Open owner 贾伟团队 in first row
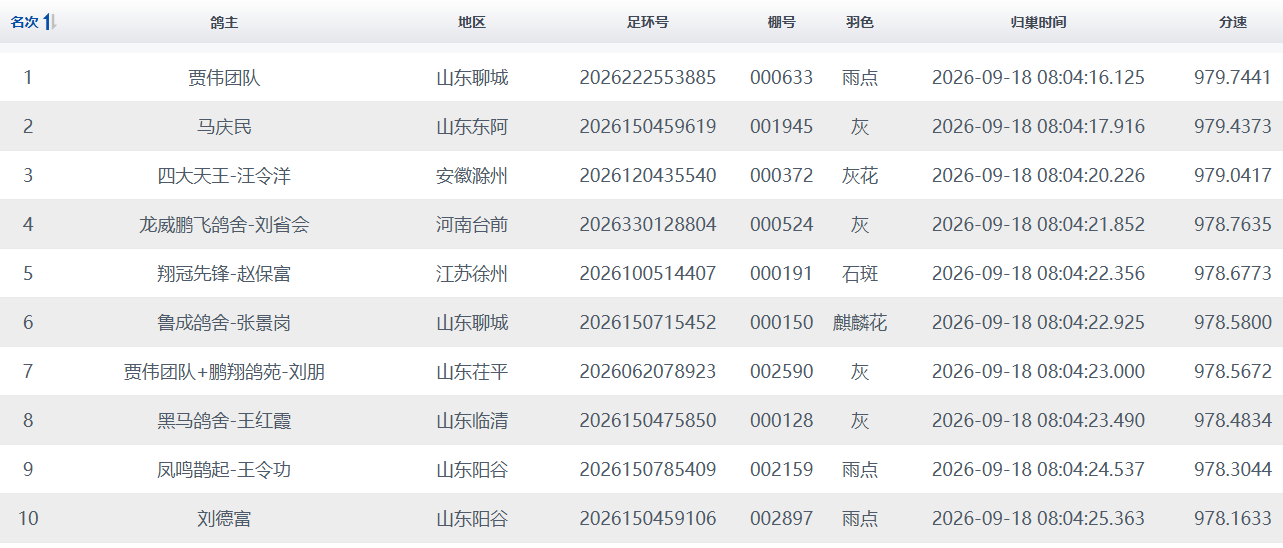The height and width of the screenshot is (548, 1283). pyautogui.click(x=224, y=77)
